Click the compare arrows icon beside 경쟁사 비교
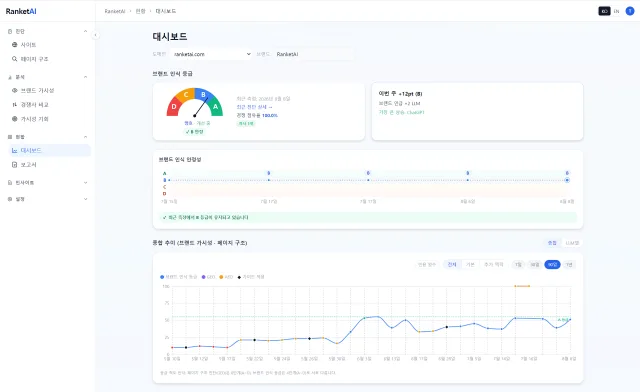 [x=15, y=105]
